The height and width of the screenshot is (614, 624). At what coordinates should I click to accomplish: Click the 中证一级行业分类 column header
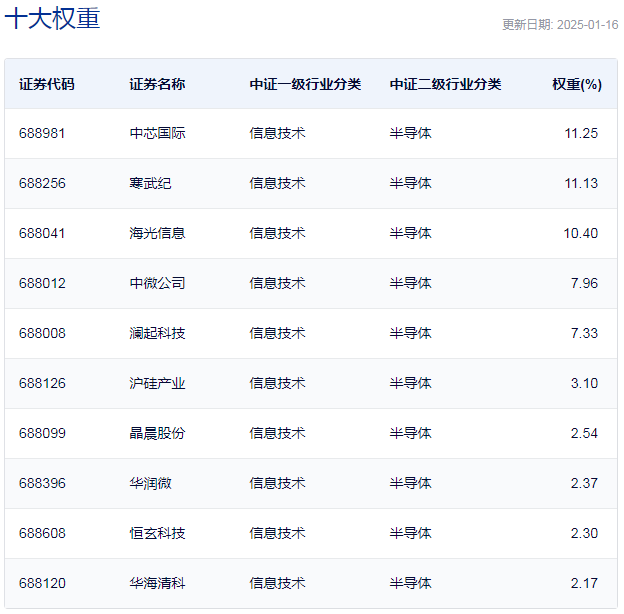(305, 84)
